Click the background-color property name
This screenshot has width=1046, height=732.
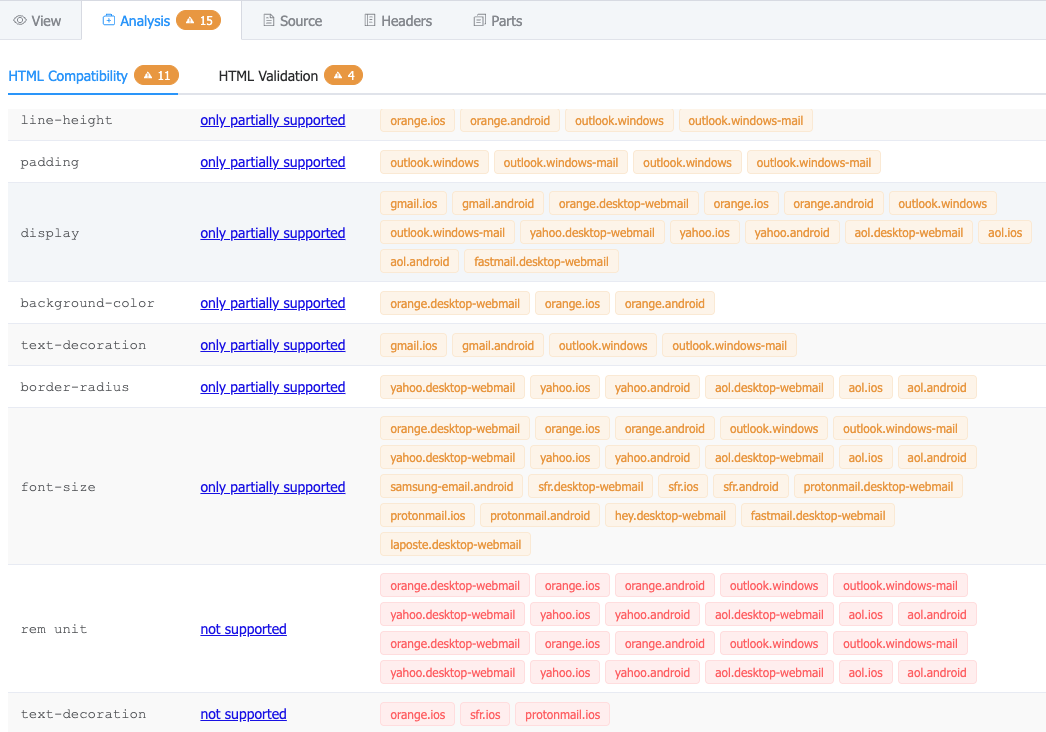tap(87, 303)
